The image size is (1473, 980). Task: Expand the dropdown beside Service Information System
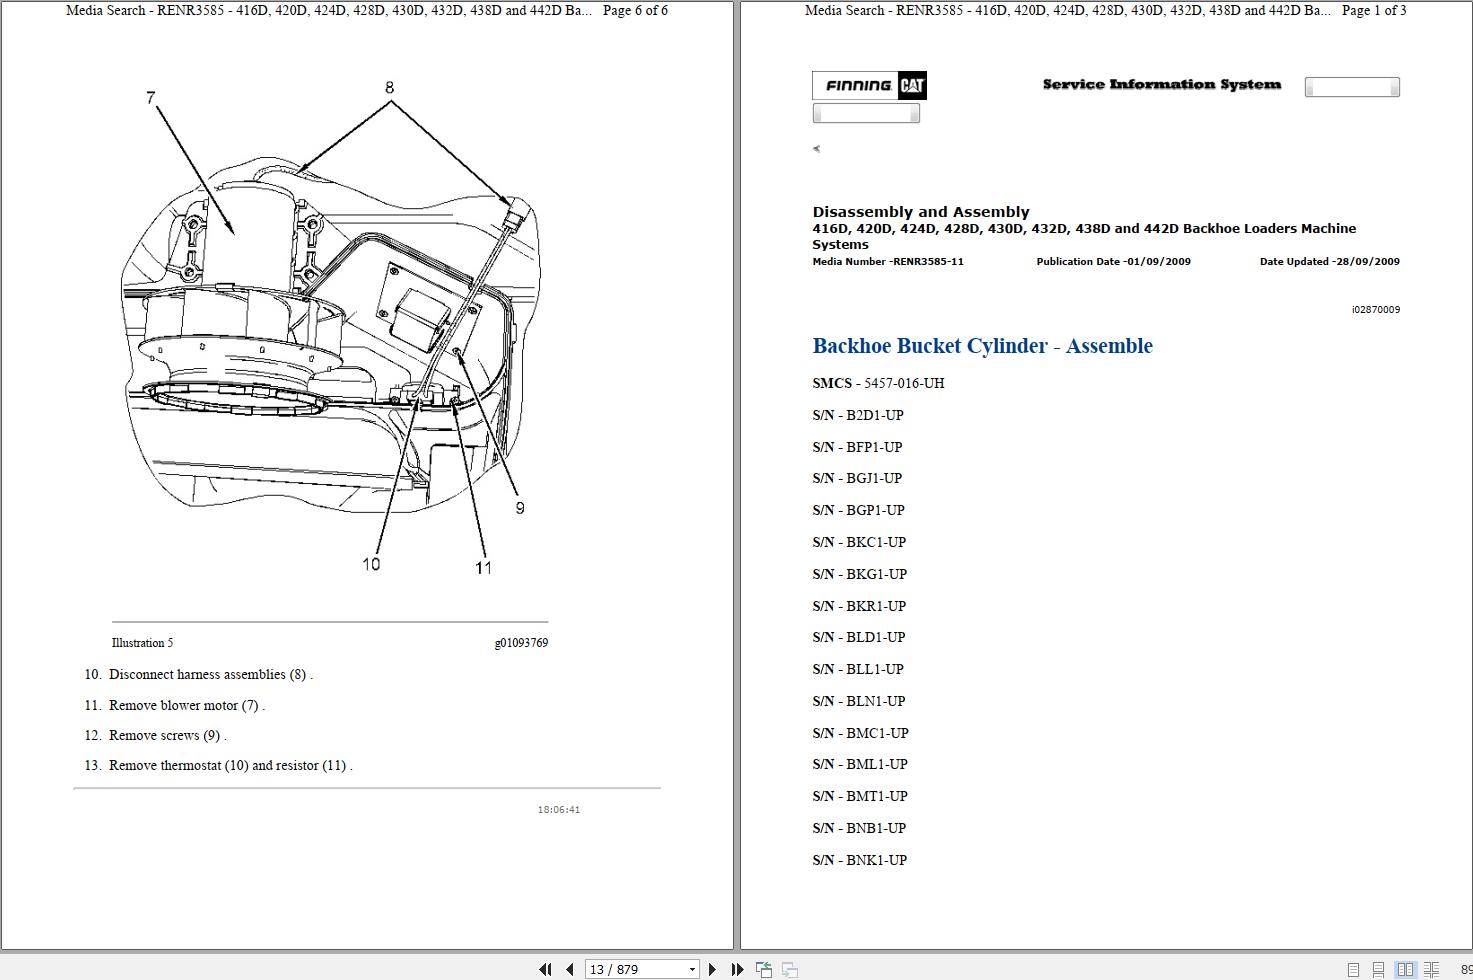click(1352, 87)
